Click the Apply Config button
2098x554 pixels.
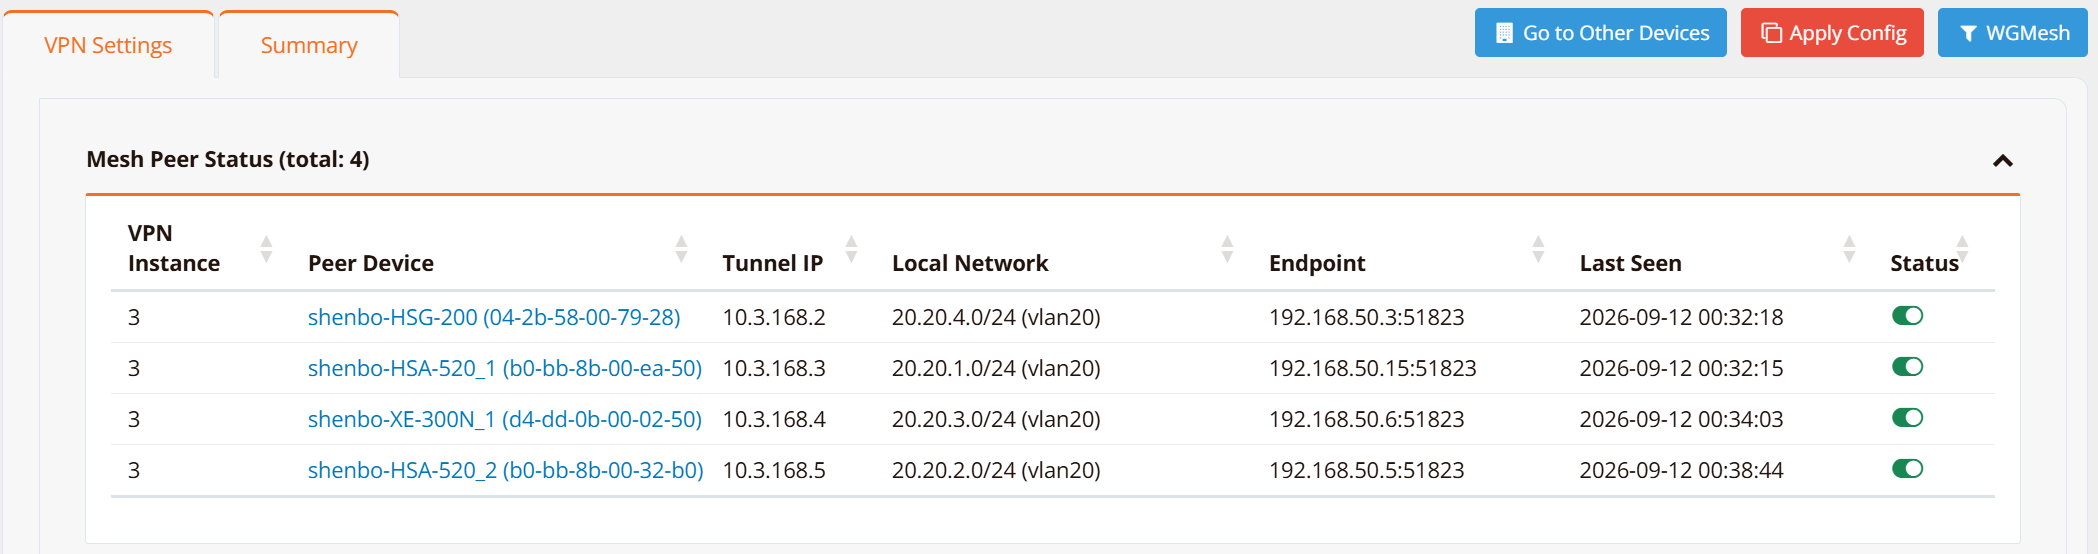1832,33
